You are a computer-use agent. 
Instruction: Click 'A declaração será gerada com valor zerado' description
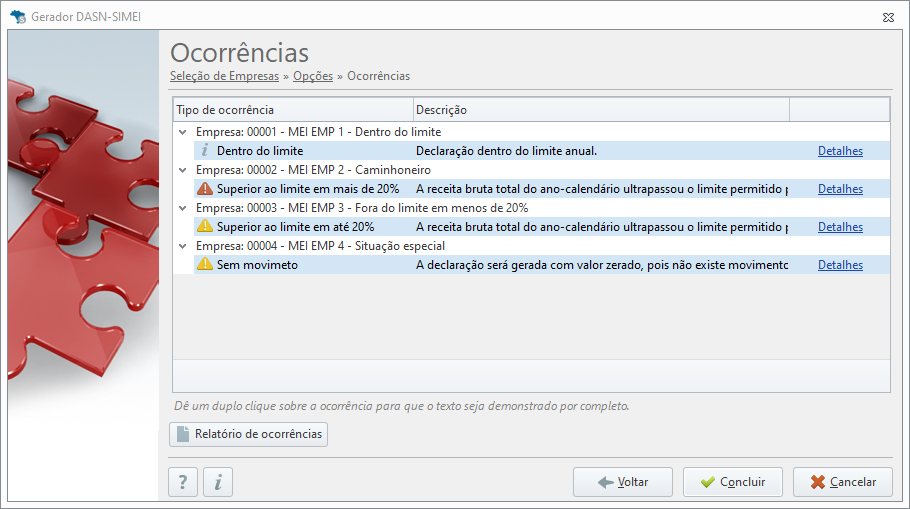602,265
